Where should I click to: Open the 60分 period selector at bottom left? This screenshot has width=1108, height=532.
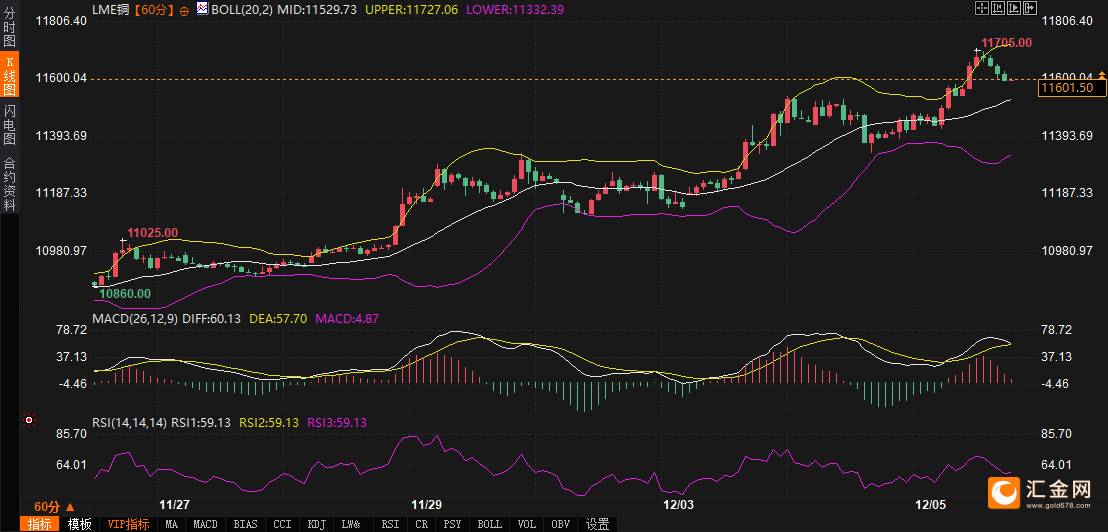pyautogui.click(x=54, y=506)
